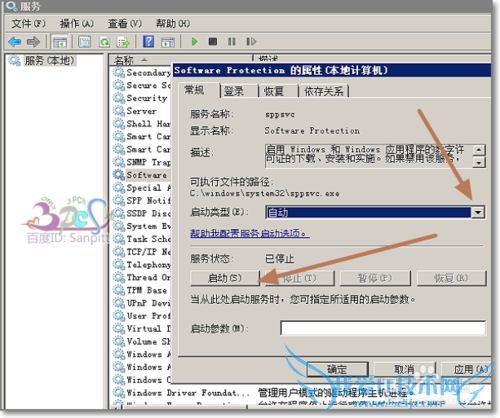The width and height of the screenshot is (500, 418).
Task: Click the Refresh toolbar icon
Action: [x=105, y=42]
